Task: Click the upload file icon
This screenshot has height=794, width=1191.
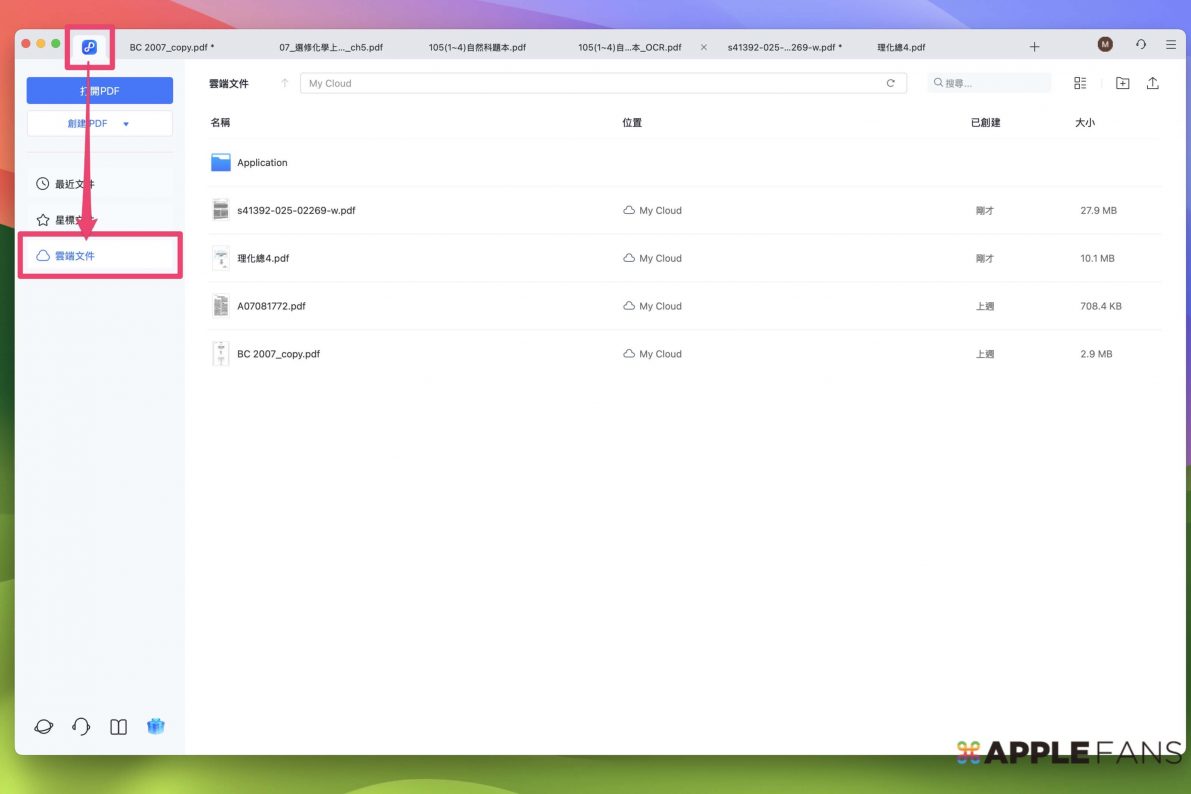Action: click(x=1152, y=84)
